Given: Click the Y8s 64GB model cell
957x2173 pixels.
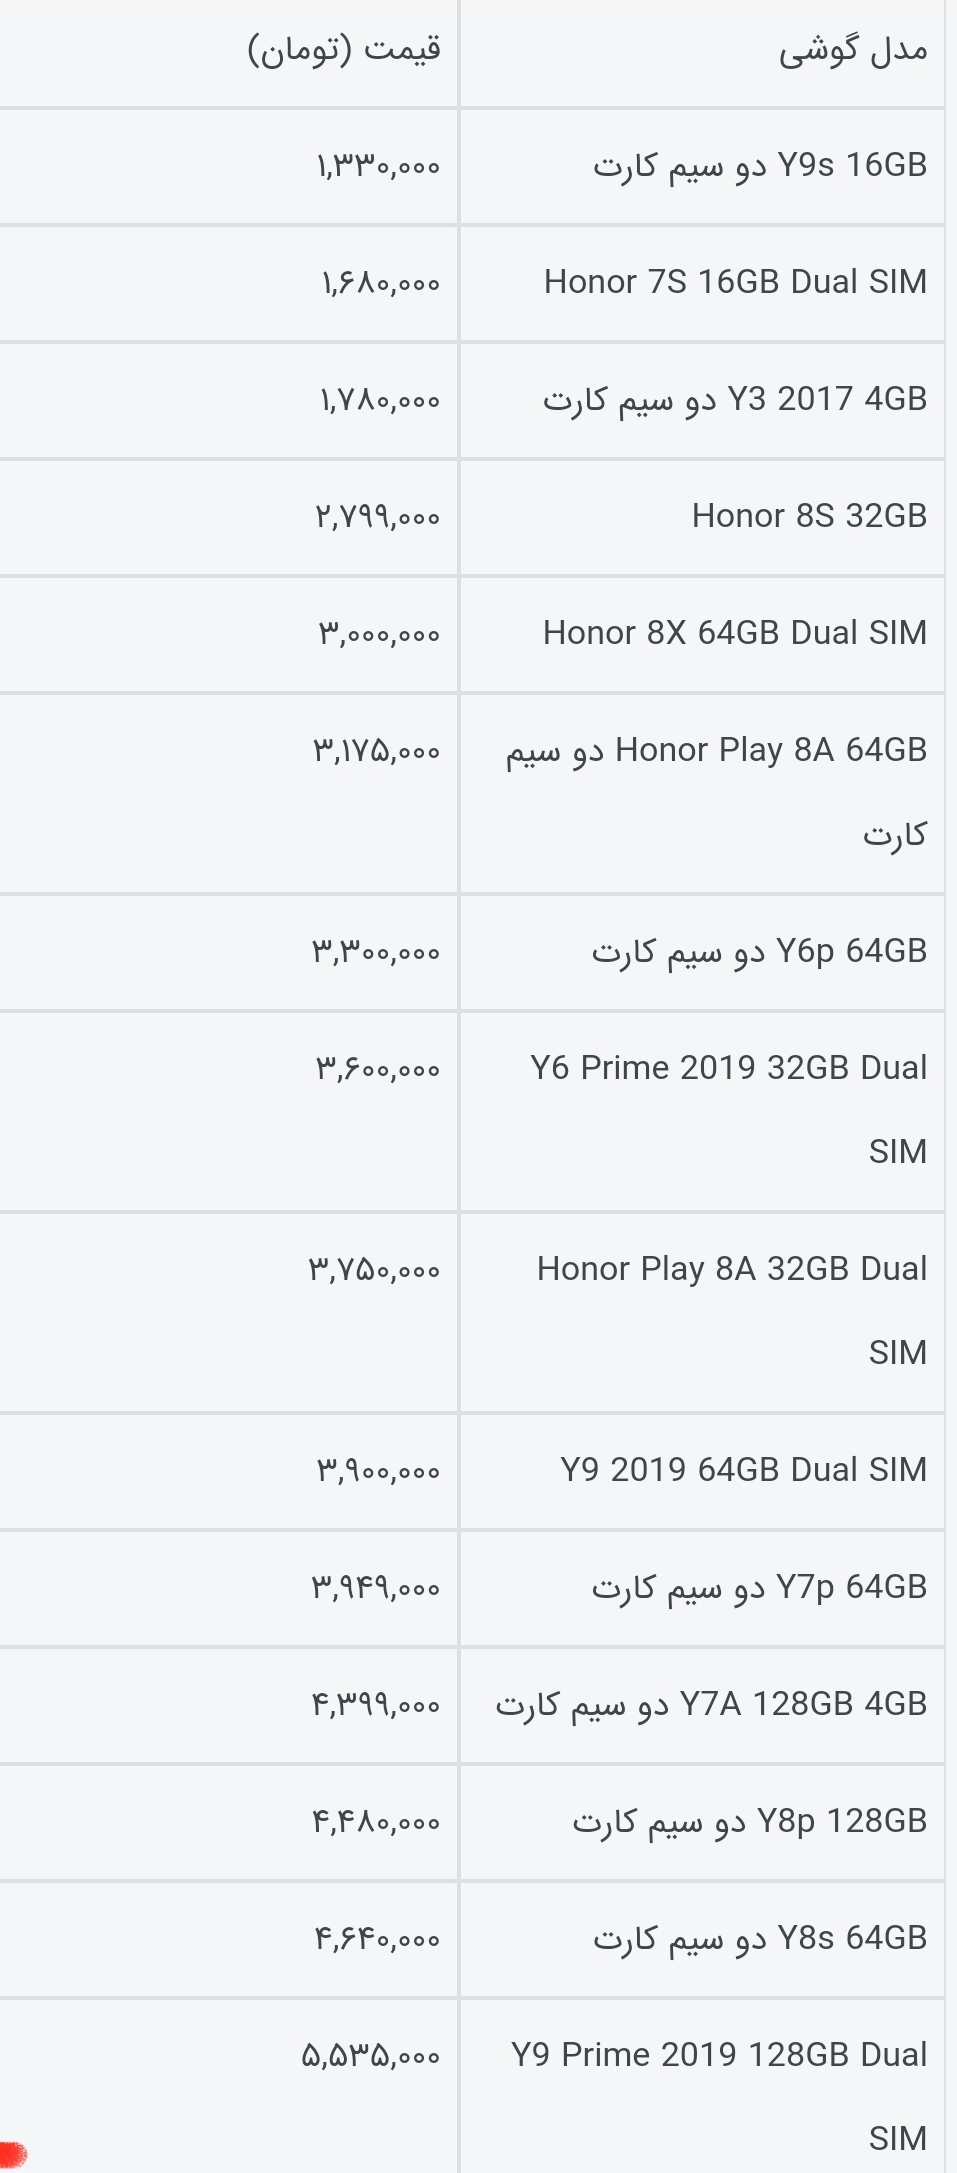Looking at the screenshot, I should tap(760, 1938).
